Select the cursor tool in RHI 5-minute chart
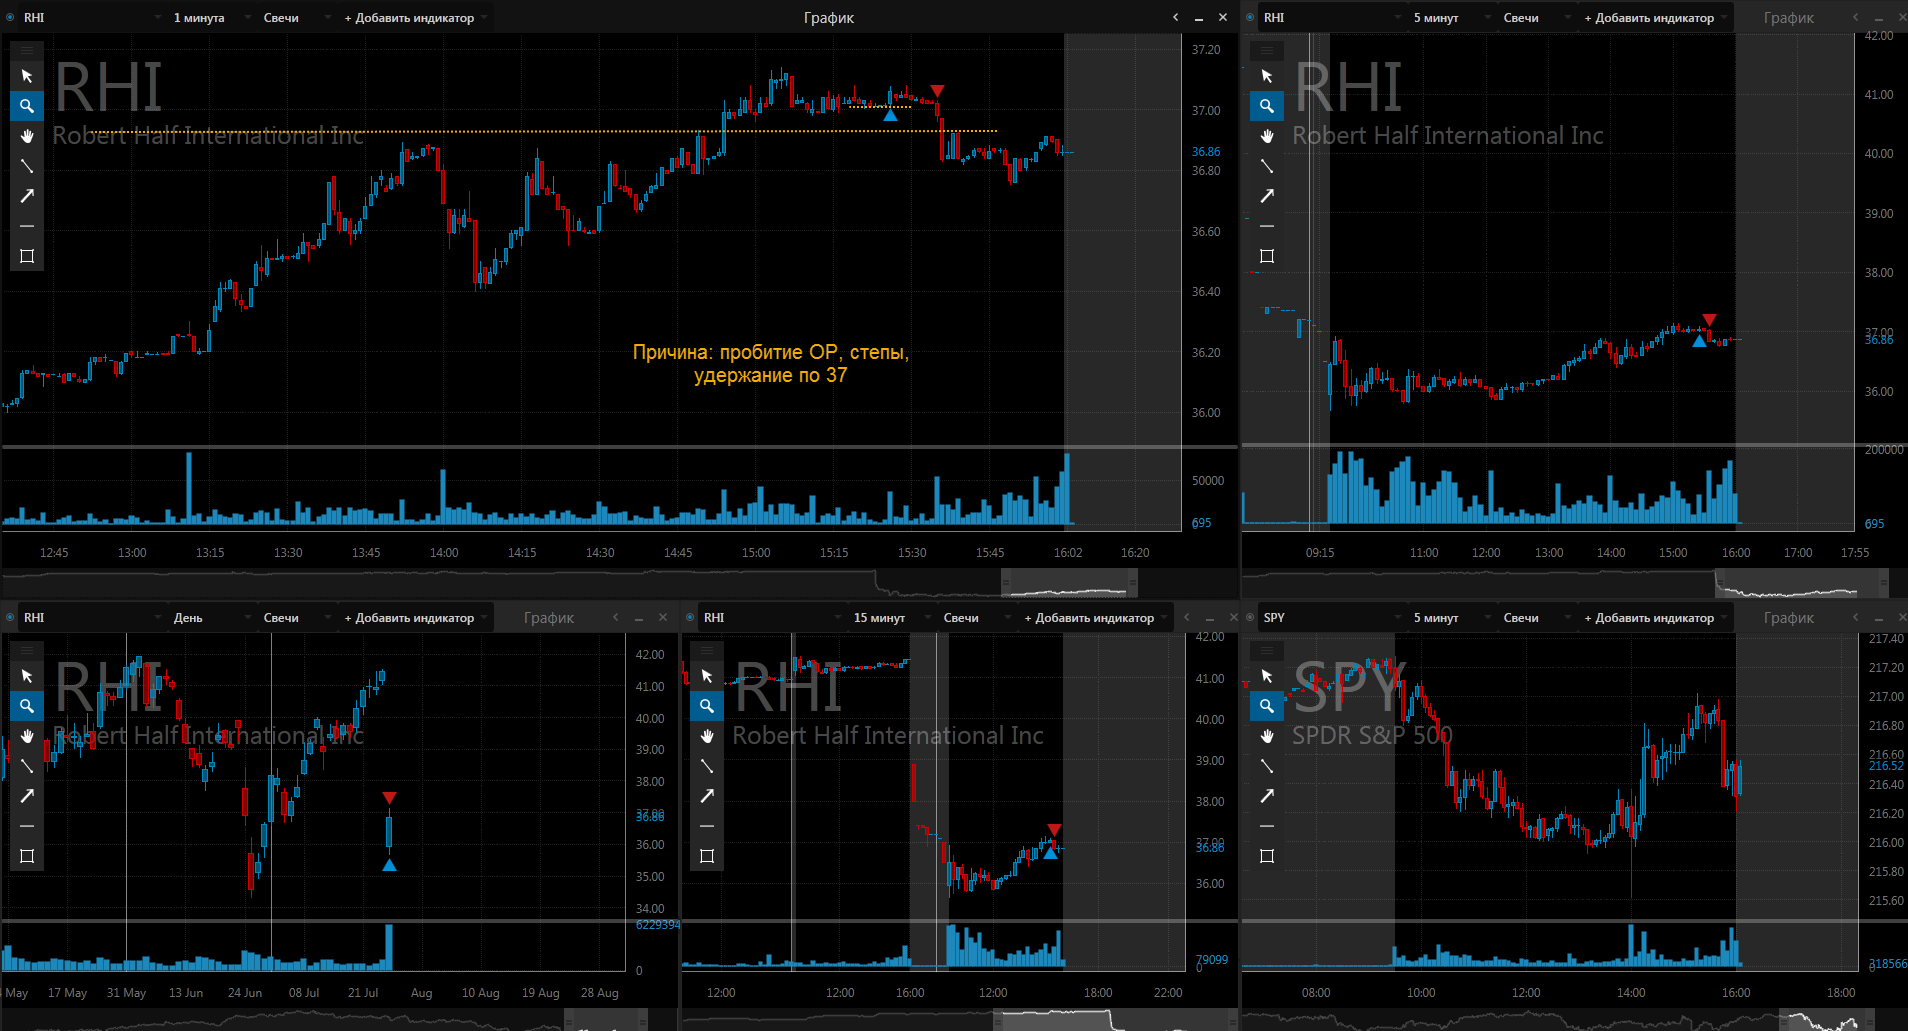The width and height of the screenshot is (1908, 1031). [1267, 76]
